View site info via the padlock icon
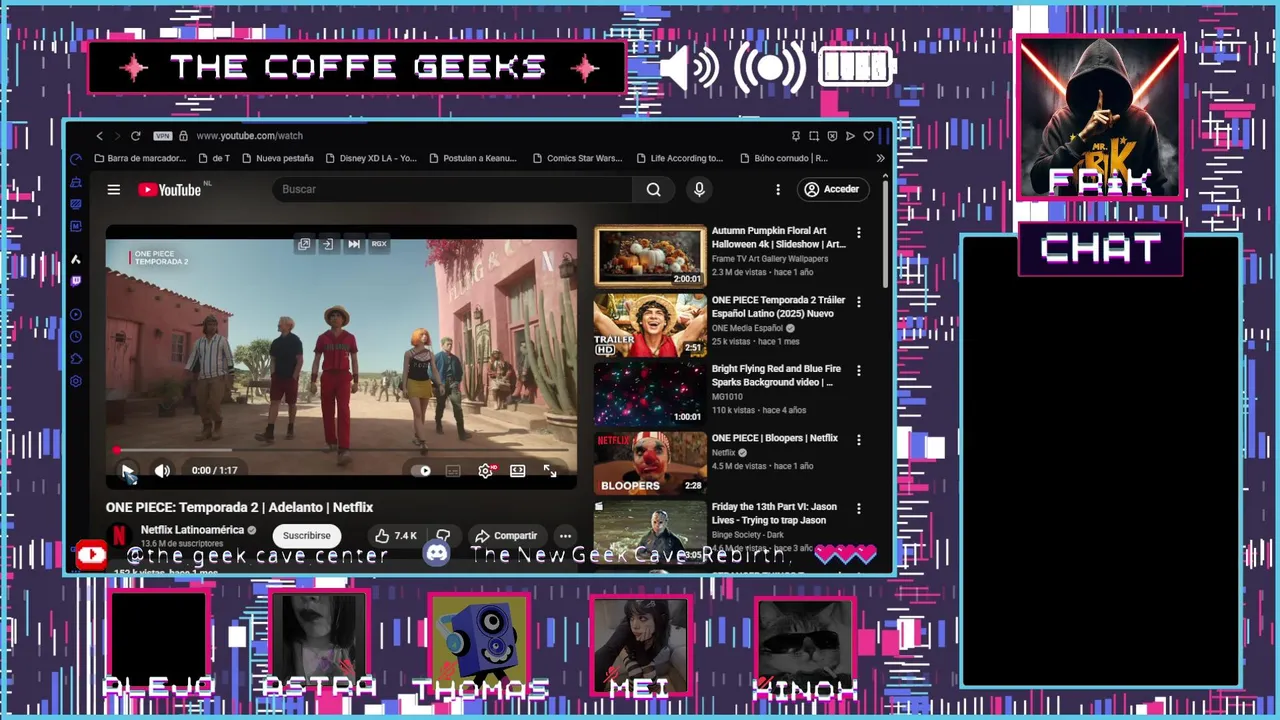Viewport: 1280px width, 720px height. (183, 136)
